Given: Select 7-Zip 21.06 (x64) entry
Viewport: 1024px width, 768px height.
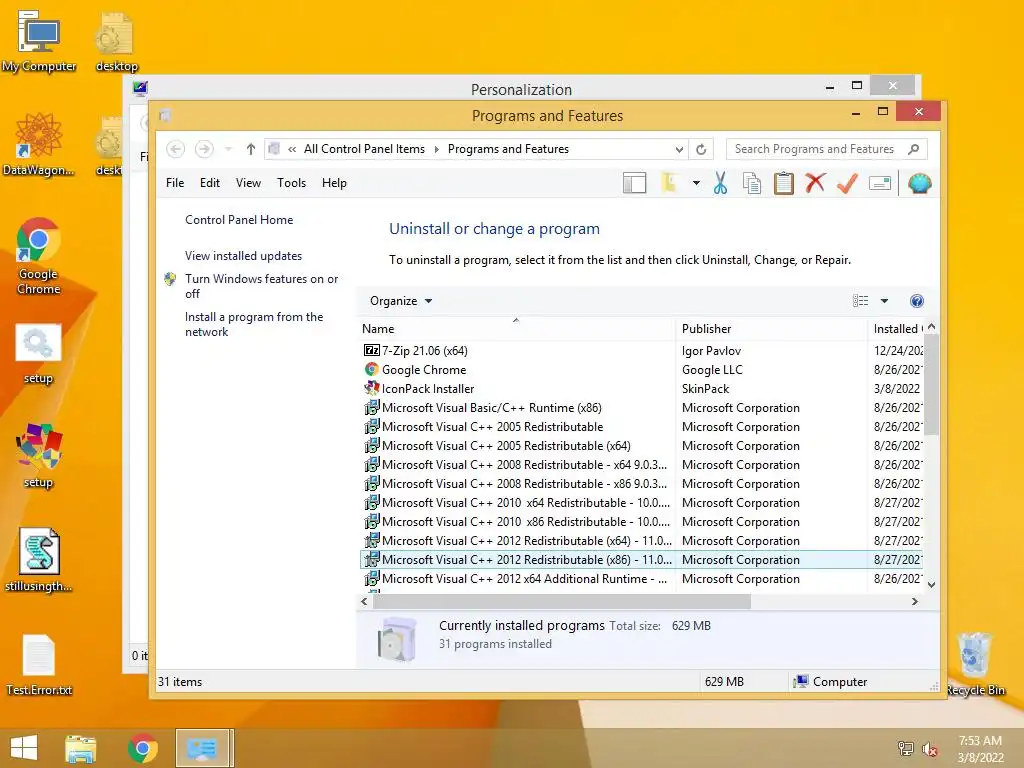Looking at the screenshot, I should (424, 351).
